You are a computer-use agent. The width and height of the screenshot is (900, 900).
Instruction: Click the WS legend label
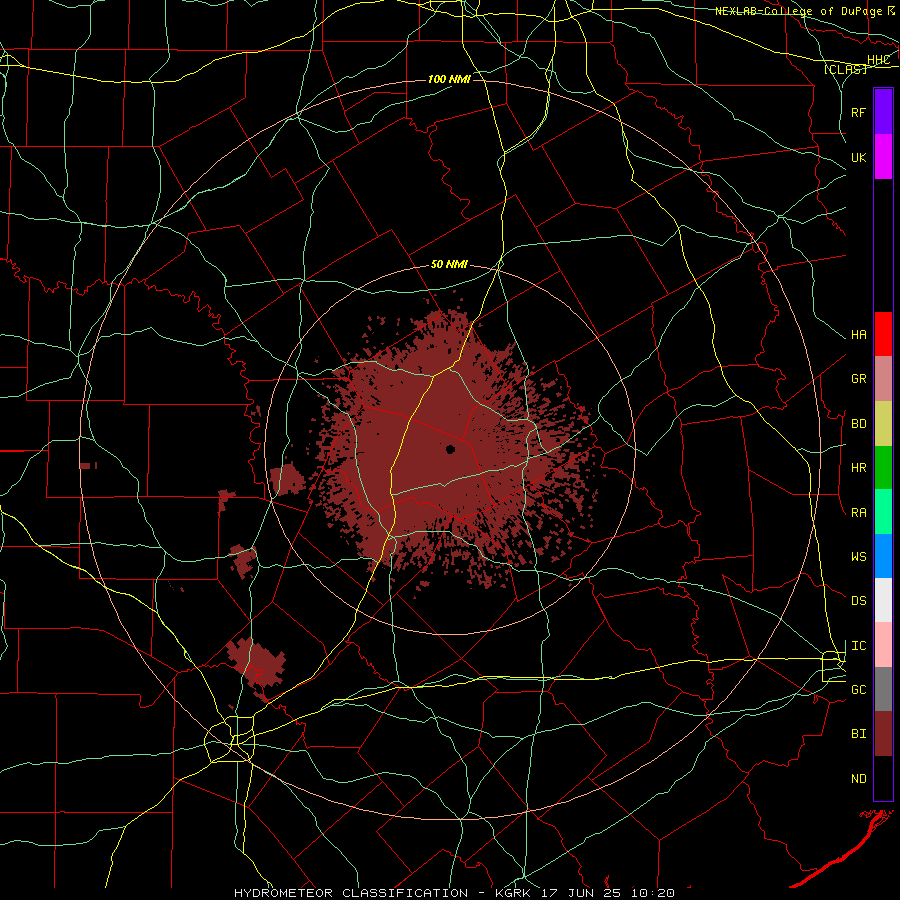[x=859, y=557]
